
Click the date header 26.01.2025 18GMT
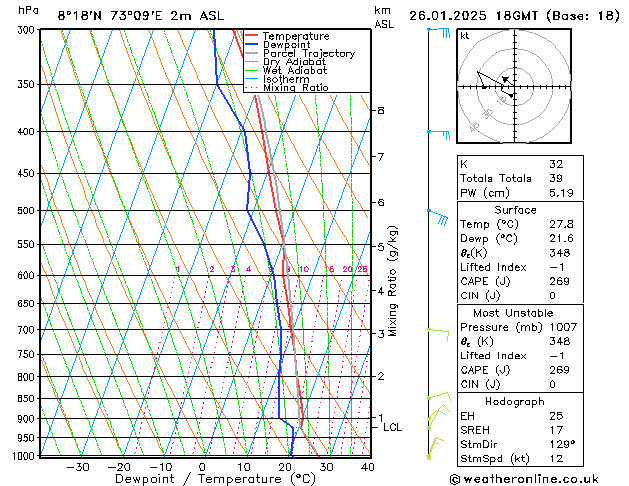pyautogui.click(x=513, y=15)
